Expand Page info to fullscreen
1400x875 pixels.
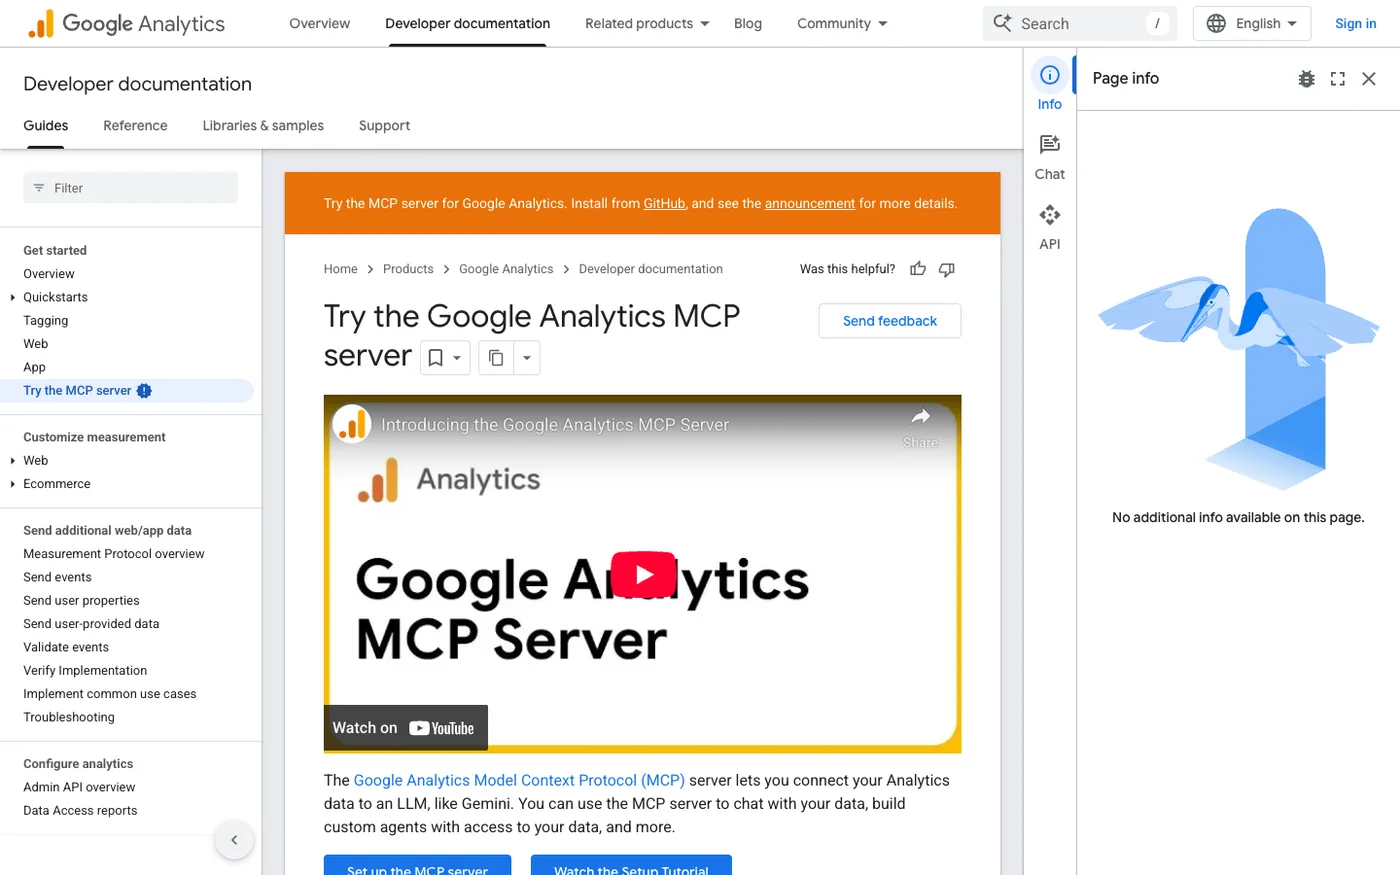point(1337,78)
